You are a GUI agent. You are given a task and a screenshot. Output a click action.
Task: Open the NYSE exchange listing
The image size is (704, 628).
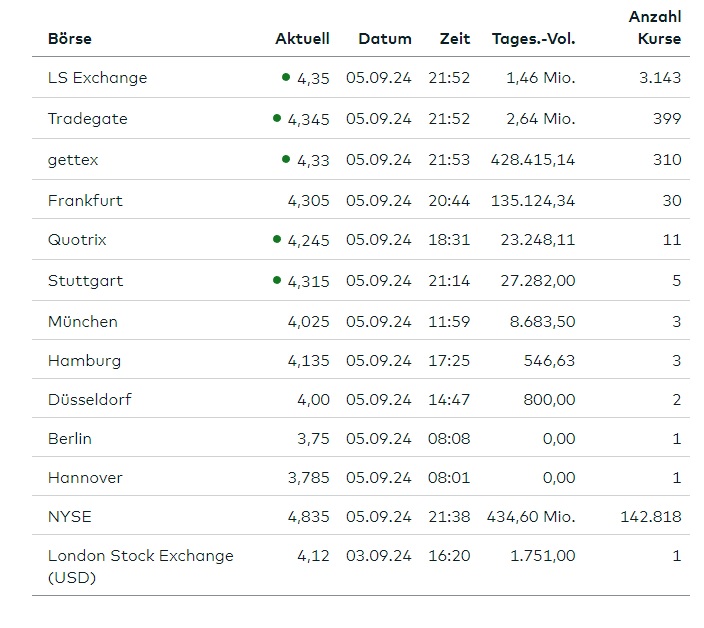coord(69,516)
